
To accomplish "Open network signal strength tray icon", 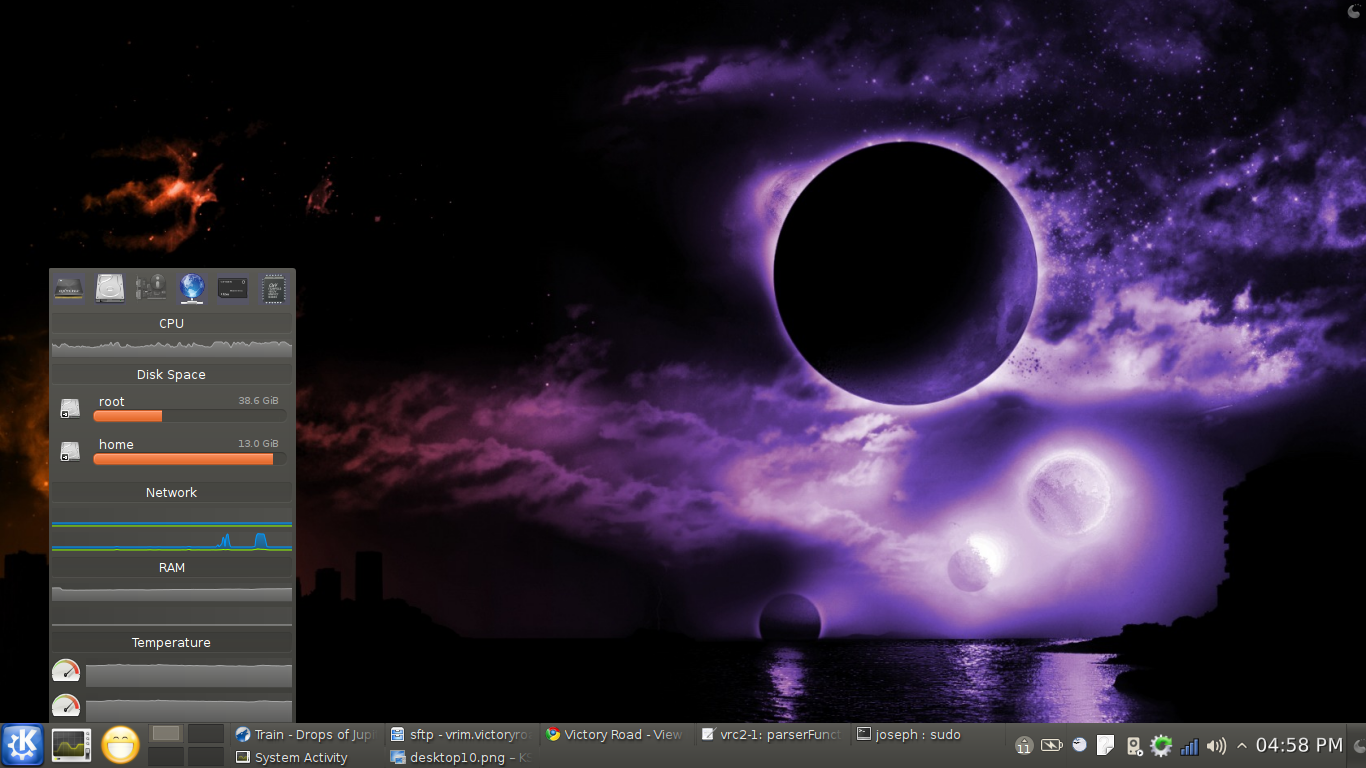I will [x=1189, y=746].
